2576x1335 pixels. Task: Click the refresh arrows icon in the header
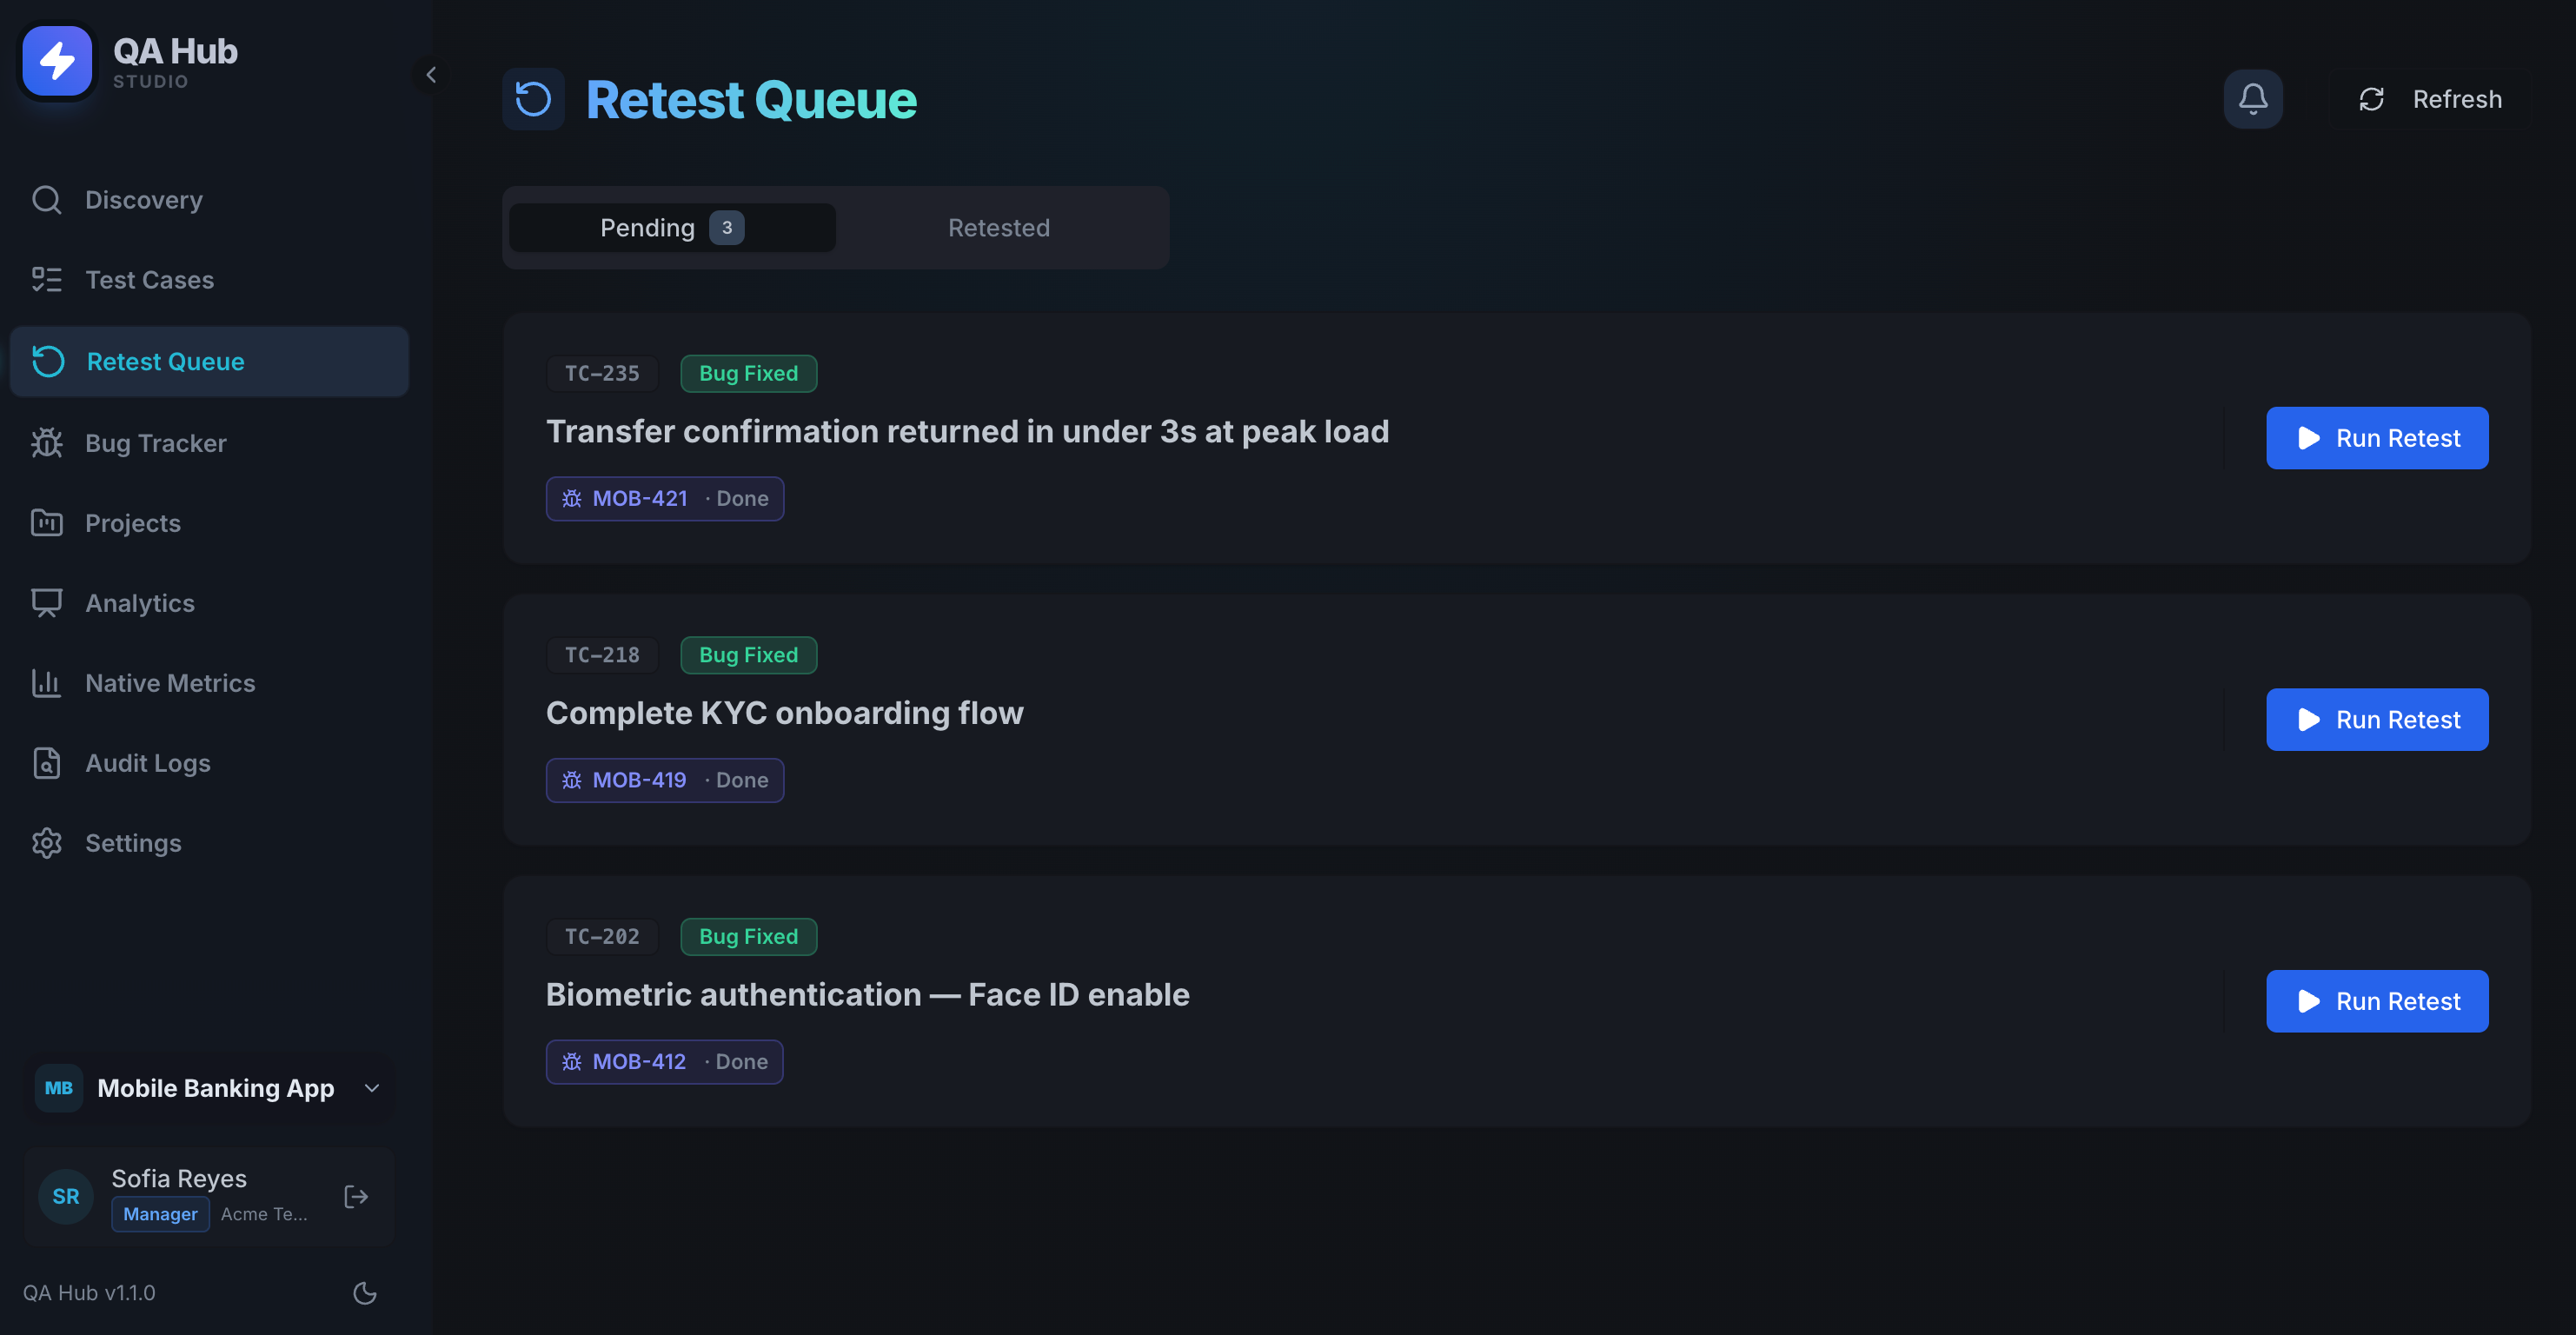pos(2372,99)
